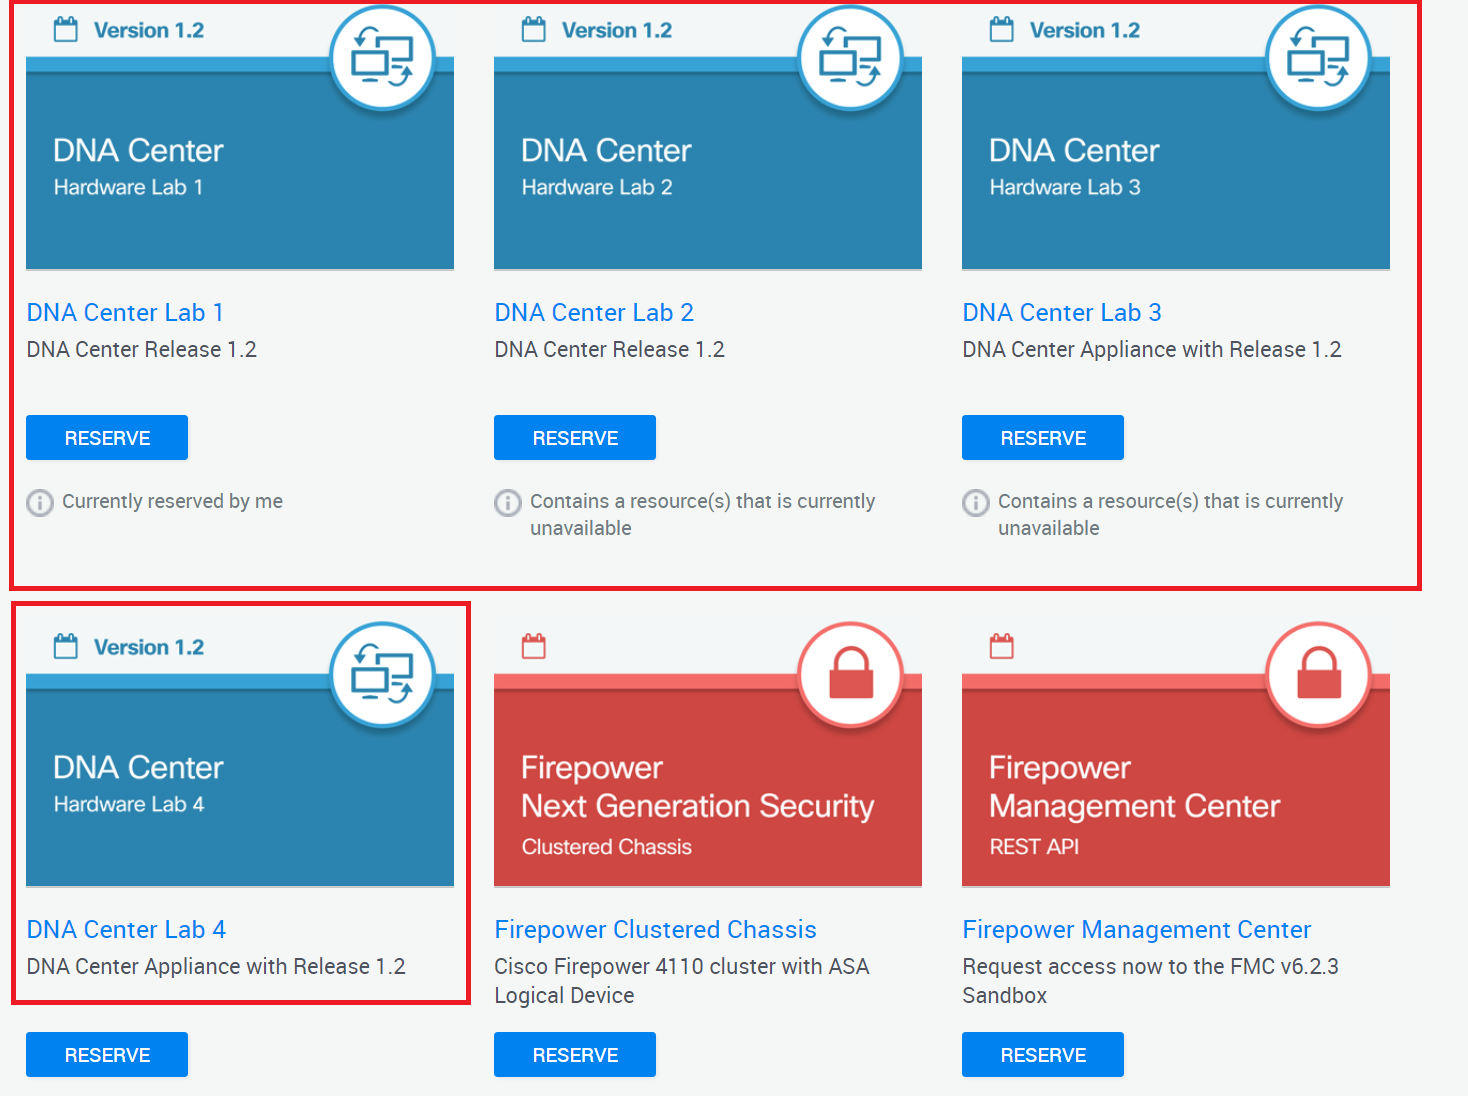Reserve DNA Center Lab 4

click(x=107, y=1055)
